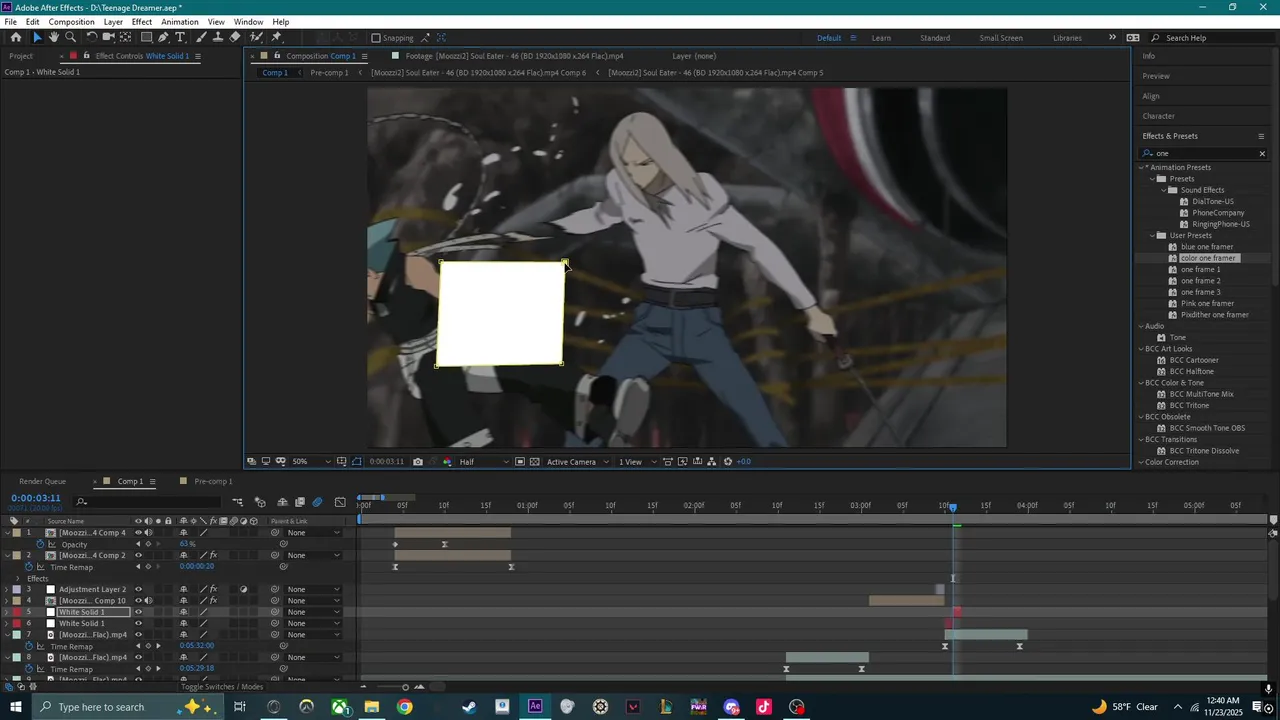Mute audio of layer 1 Comp 4
Image resolution: width=1280 pixels, height=720 pixels.
tap(149, 533)
